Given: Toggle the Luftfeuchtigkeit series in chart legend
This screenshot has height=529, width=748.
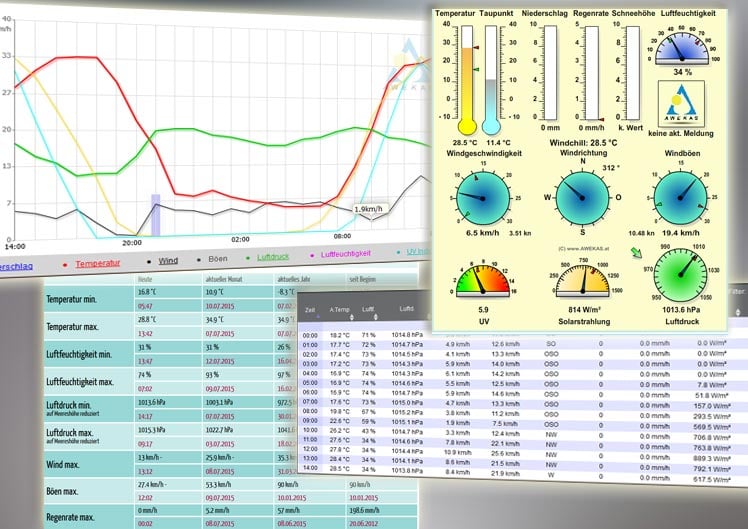Looking at the screenshot, I should tap(345, 254).
